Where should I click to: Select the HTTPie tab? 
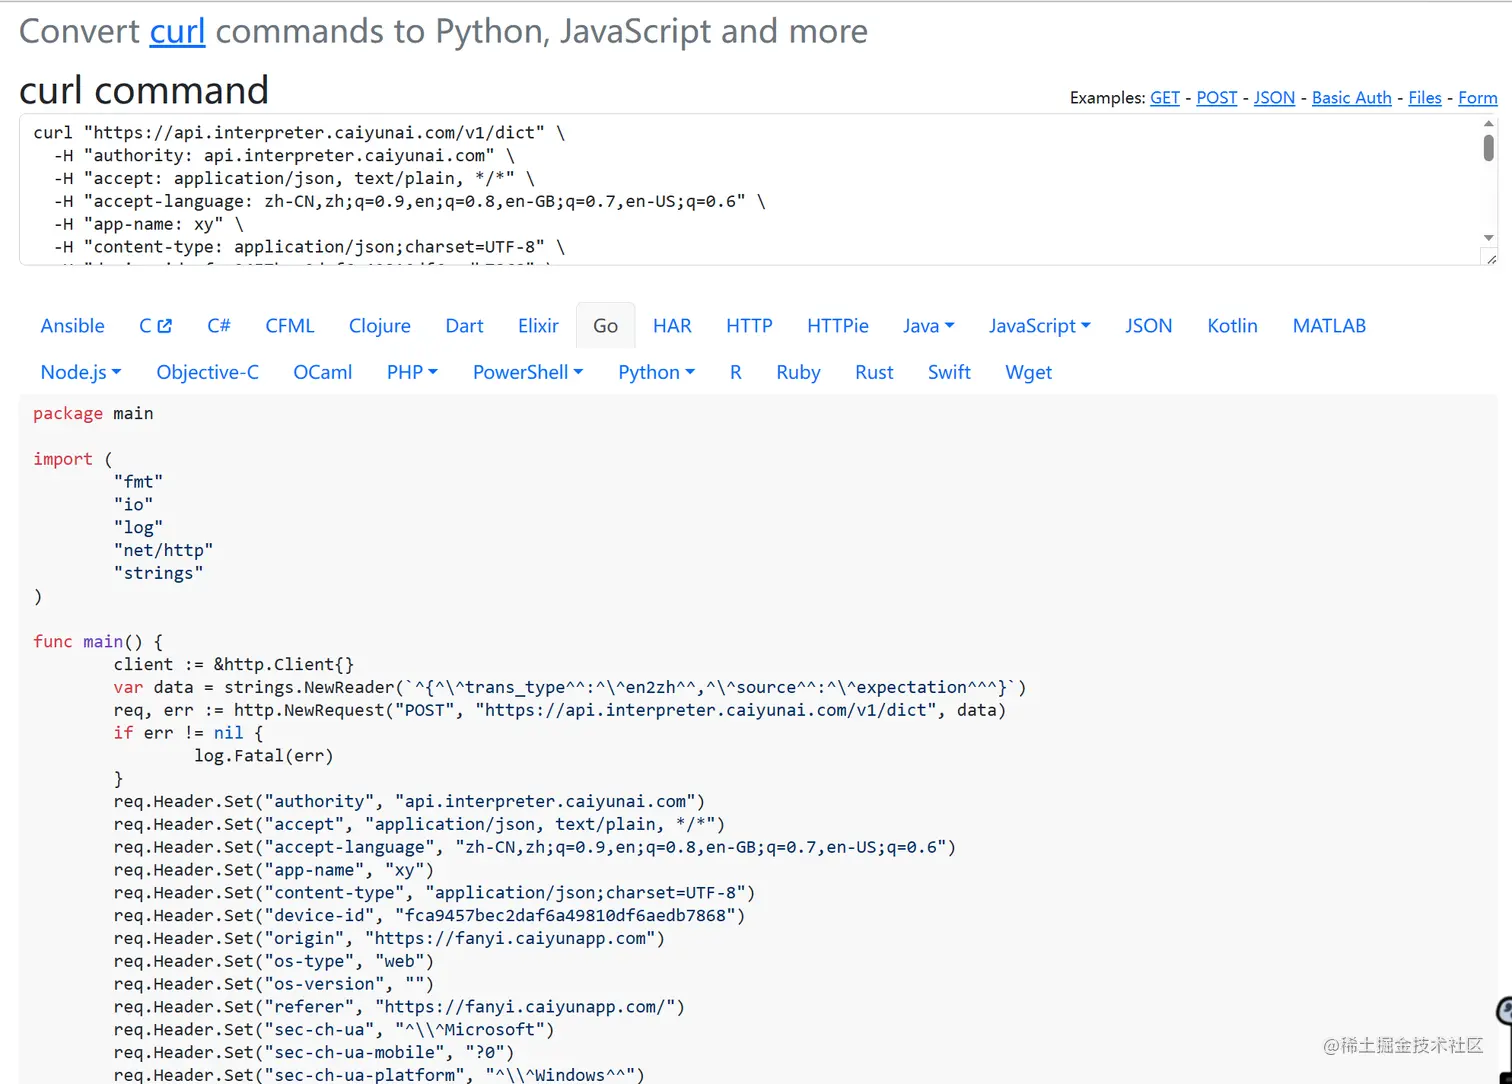click(x=837, y=326)
